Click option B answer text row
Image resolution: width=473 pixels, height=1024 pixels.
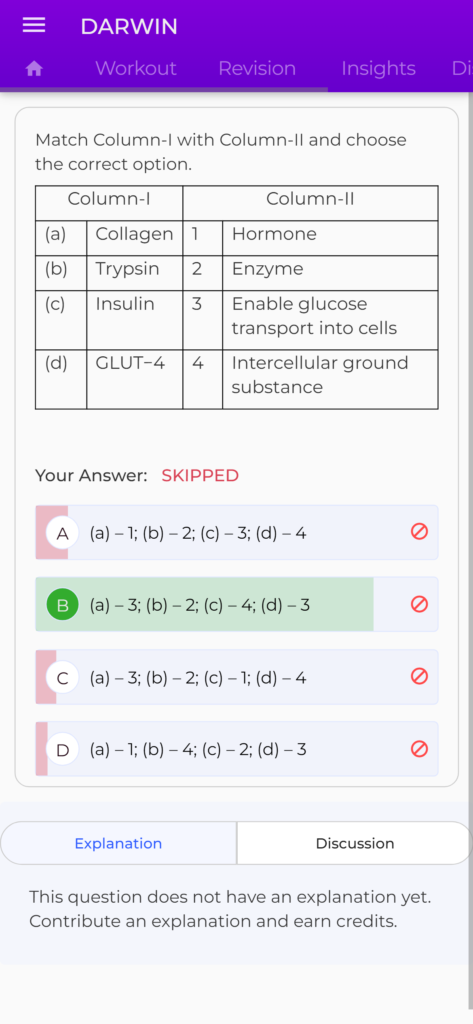236,604
